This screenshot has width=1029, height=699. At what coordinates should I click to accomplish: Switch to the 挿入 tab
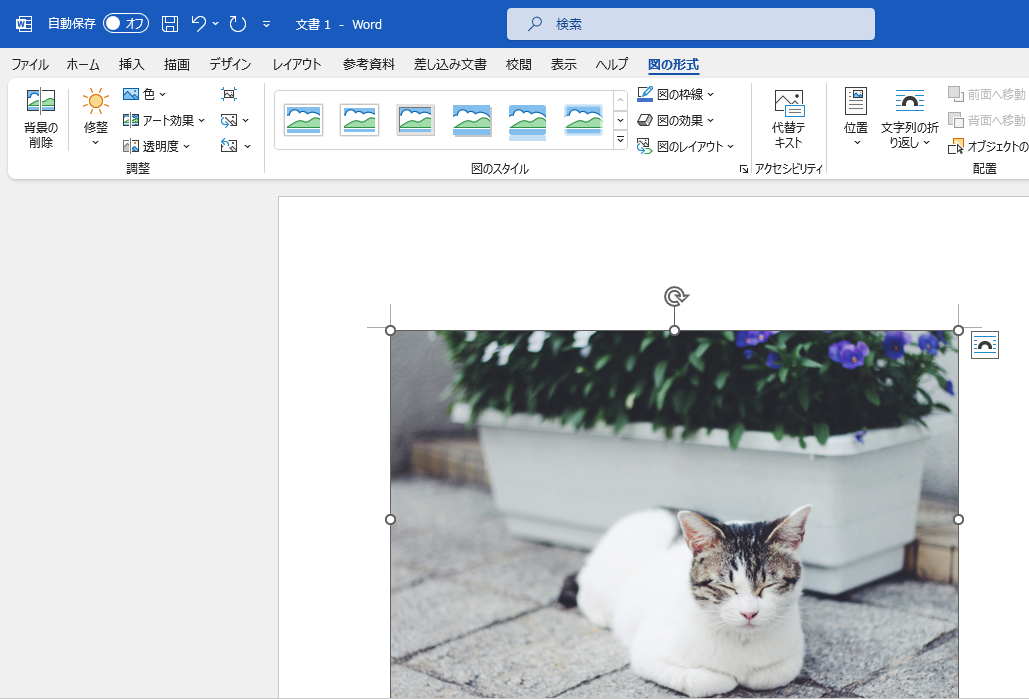[131, 64]
